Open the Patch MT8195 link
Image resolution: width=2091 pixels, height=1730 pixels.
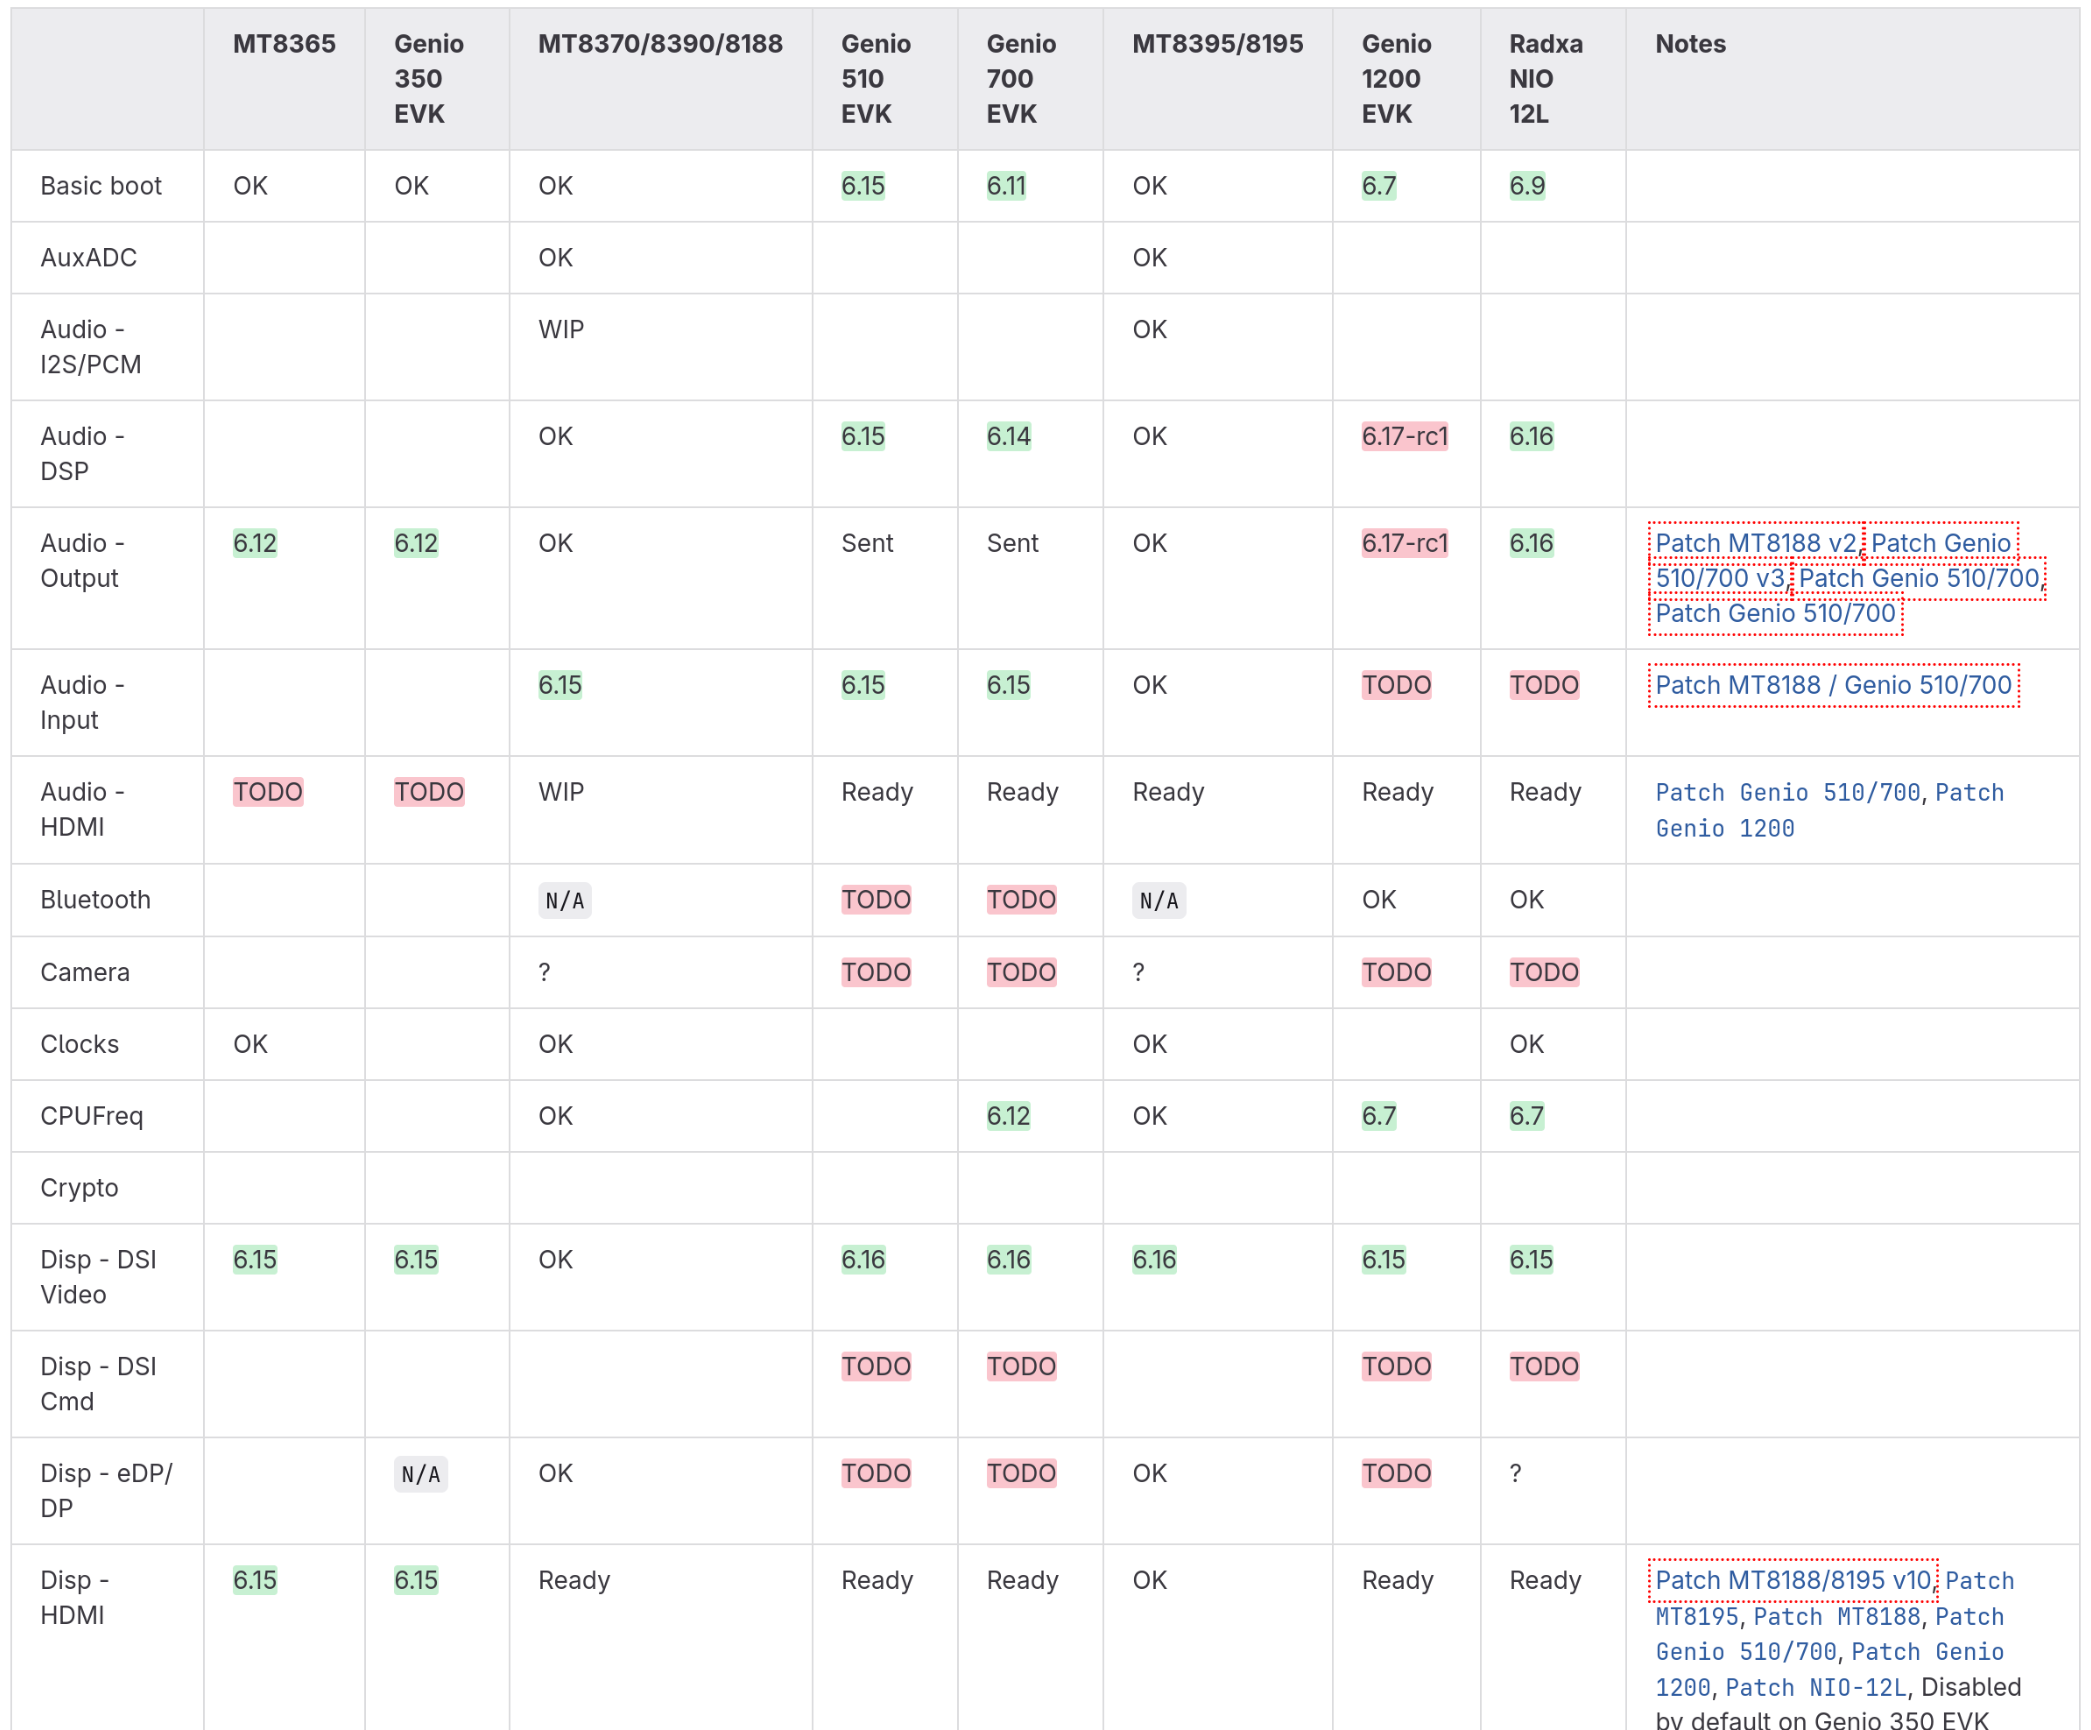pyautogui.click(x=1696, y=1616)
